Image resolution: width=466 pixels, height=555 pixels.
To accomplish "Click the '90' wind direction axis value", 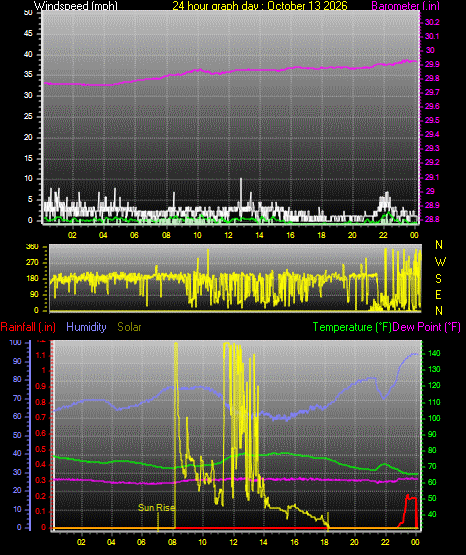I will [34, 294].
